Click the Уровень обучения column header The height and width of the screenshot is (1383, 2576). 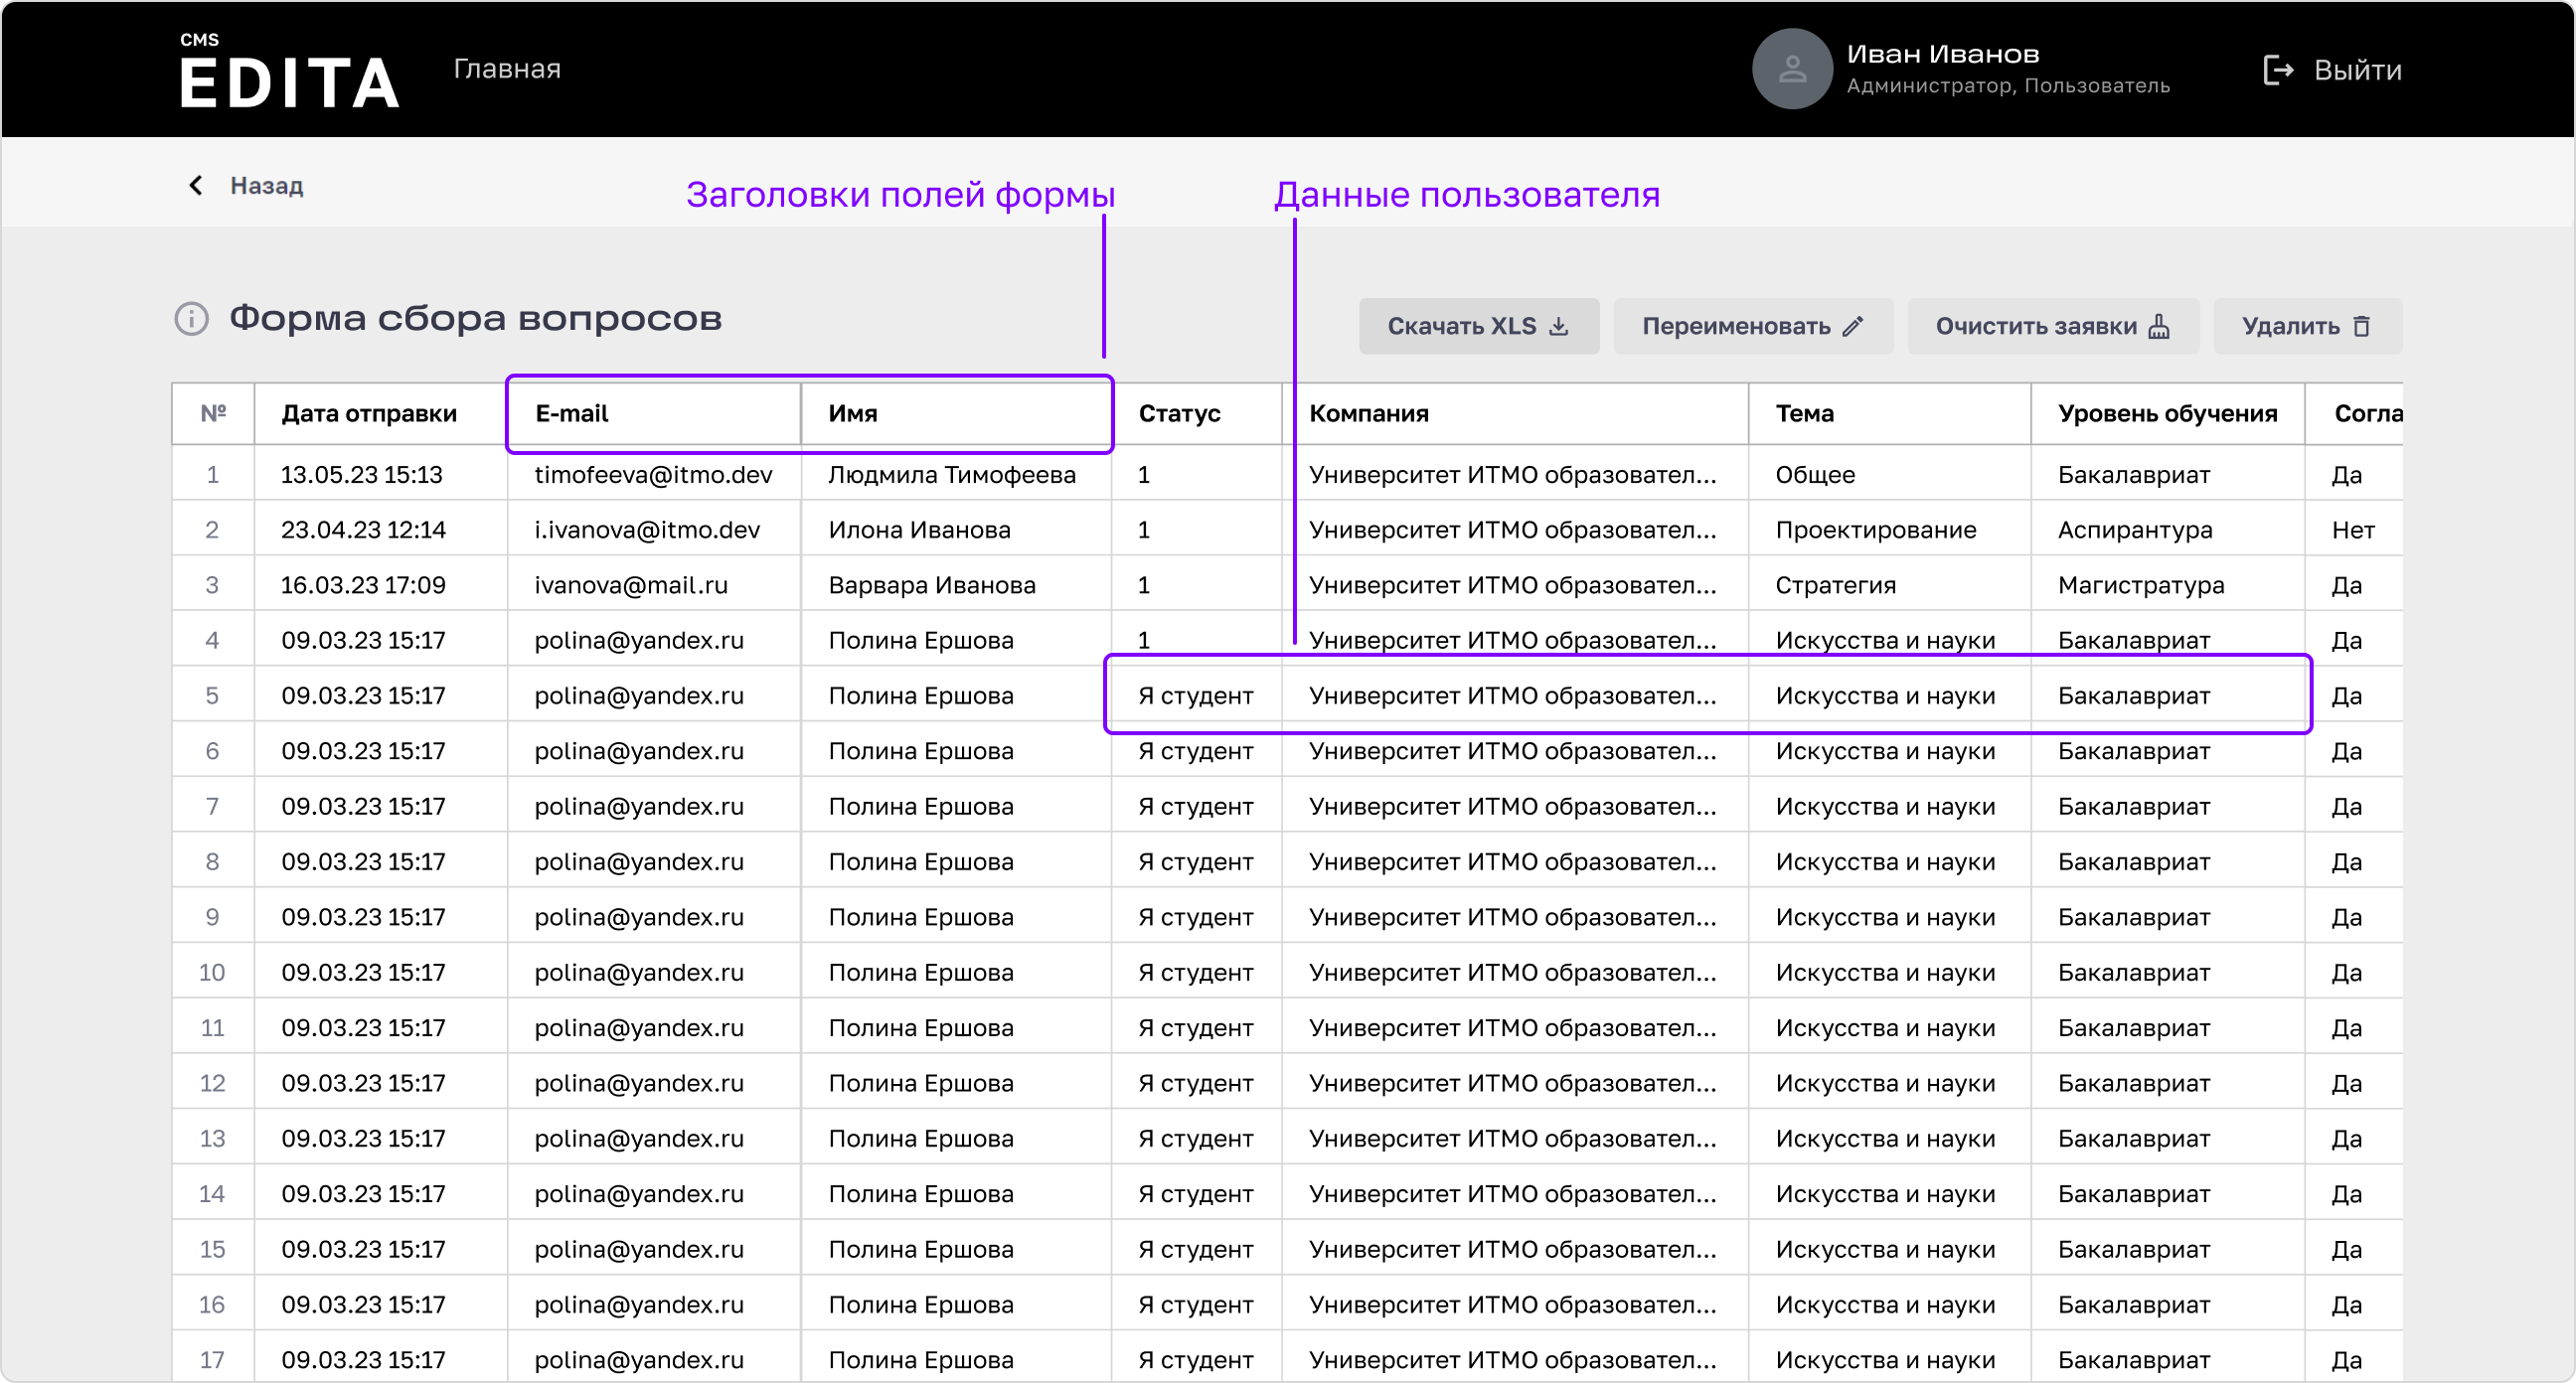click(x=2167, y=413)
